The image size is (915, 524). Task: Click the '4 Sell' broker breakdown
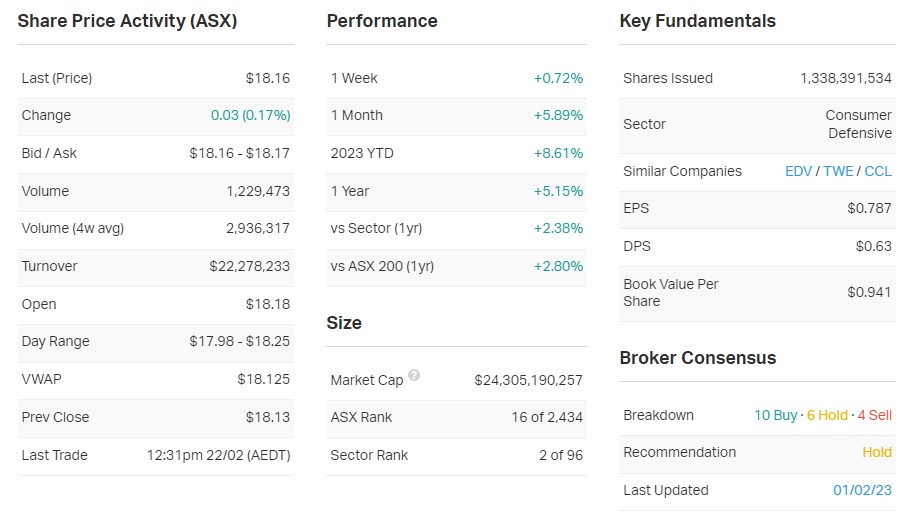coord(875,415)
